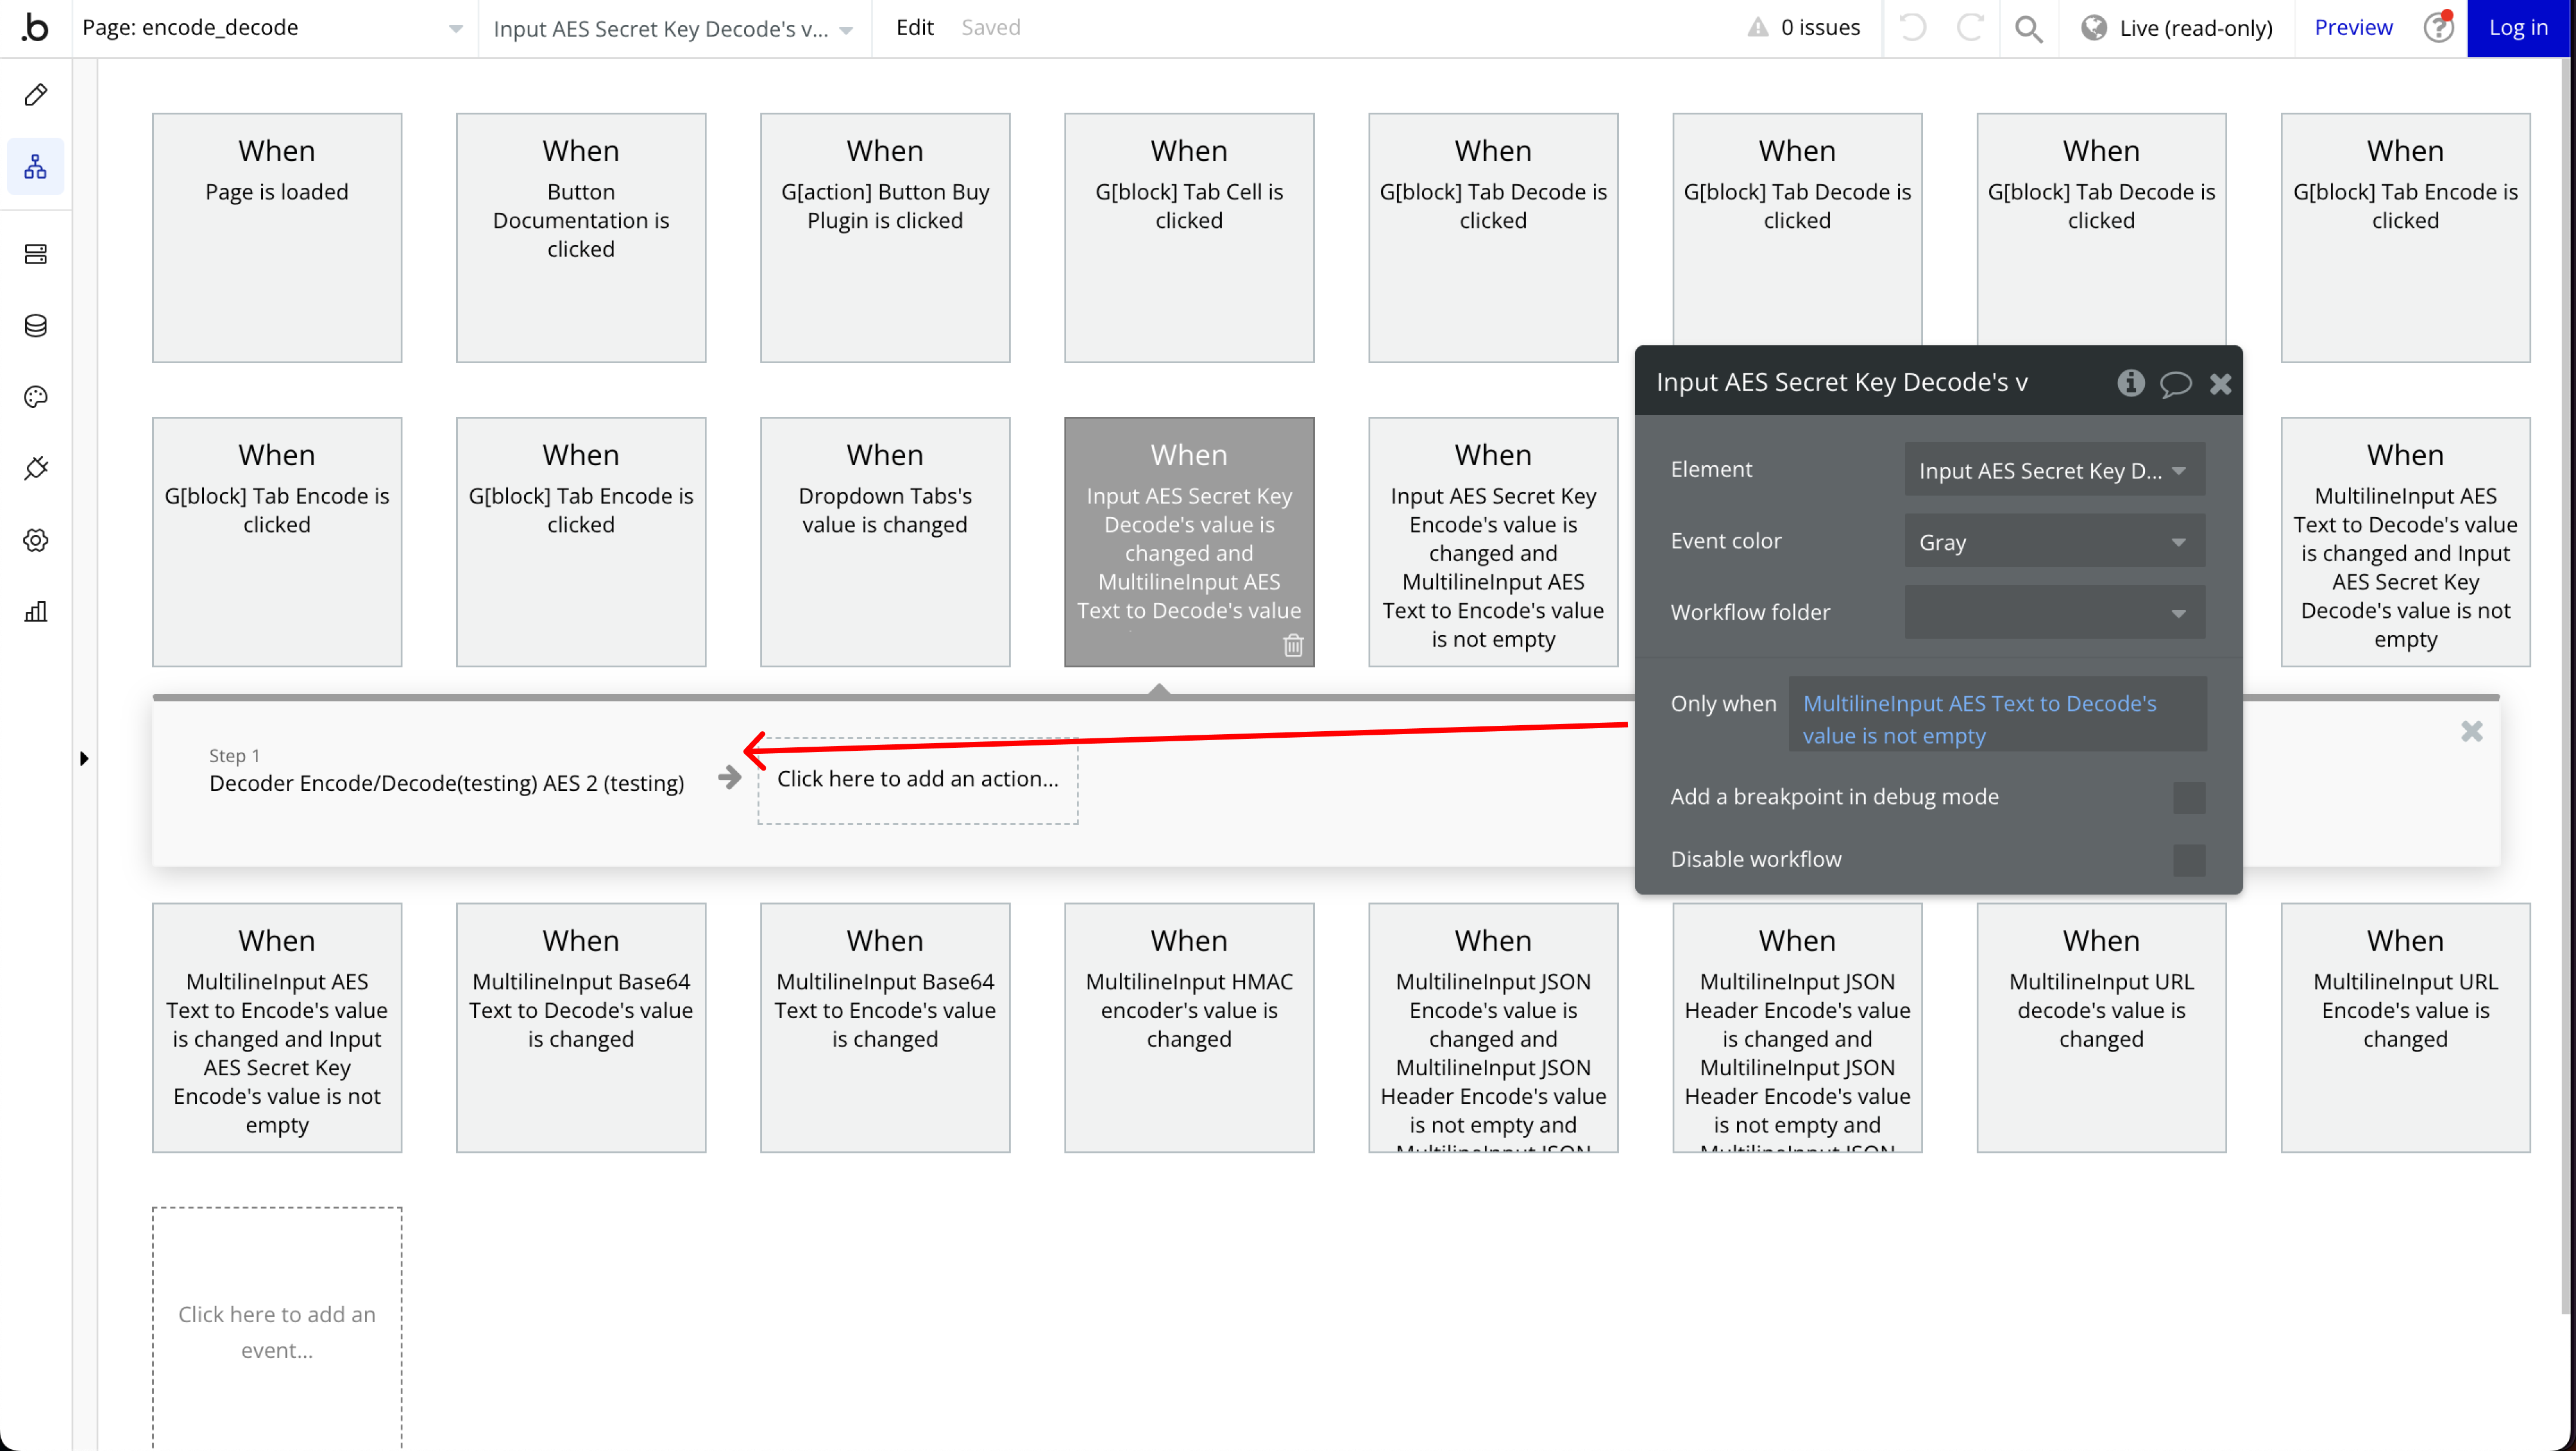2576x1451 pixels.
Task: Click the Preview link
Action: pos(2352,28)
